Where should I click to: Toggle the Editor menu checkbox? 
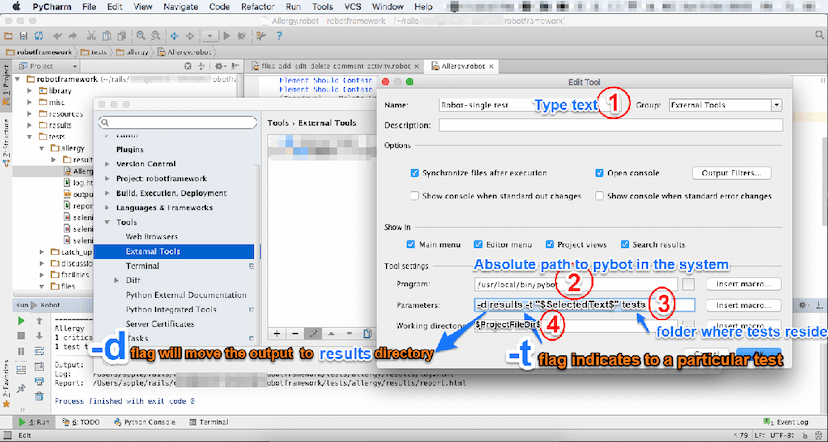478,244
